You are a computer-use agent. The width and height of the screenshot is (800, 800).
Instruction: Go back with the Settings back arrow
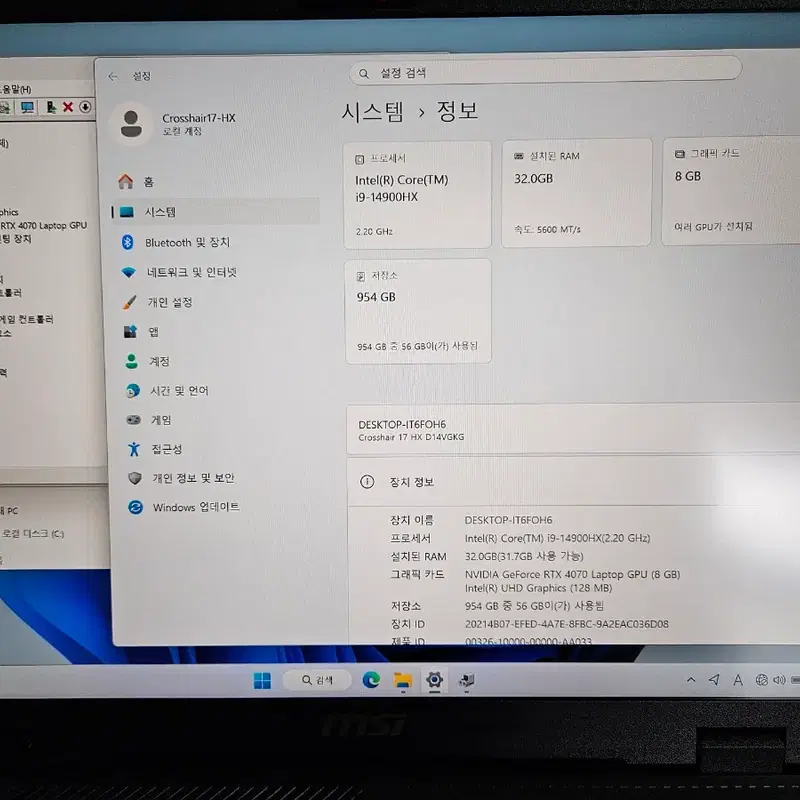113,77
